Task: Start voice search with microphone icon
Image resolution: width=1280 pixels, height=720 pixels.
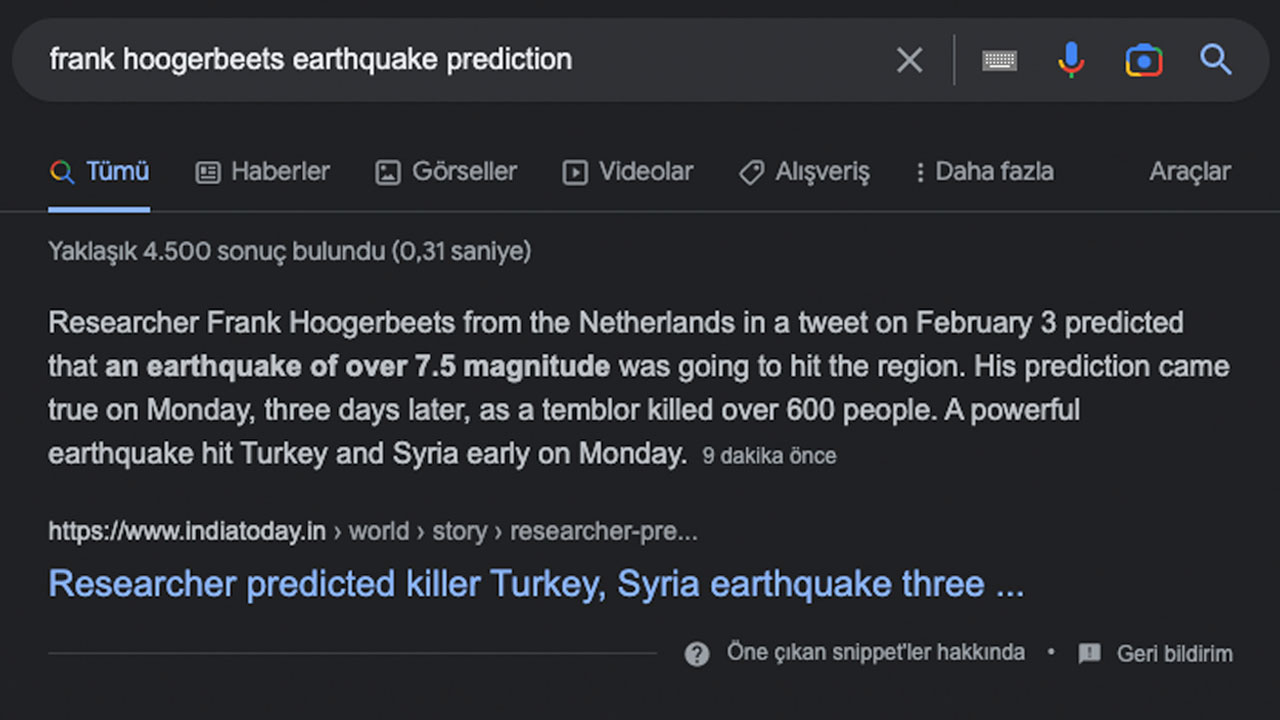Action: coord(1070,60)
